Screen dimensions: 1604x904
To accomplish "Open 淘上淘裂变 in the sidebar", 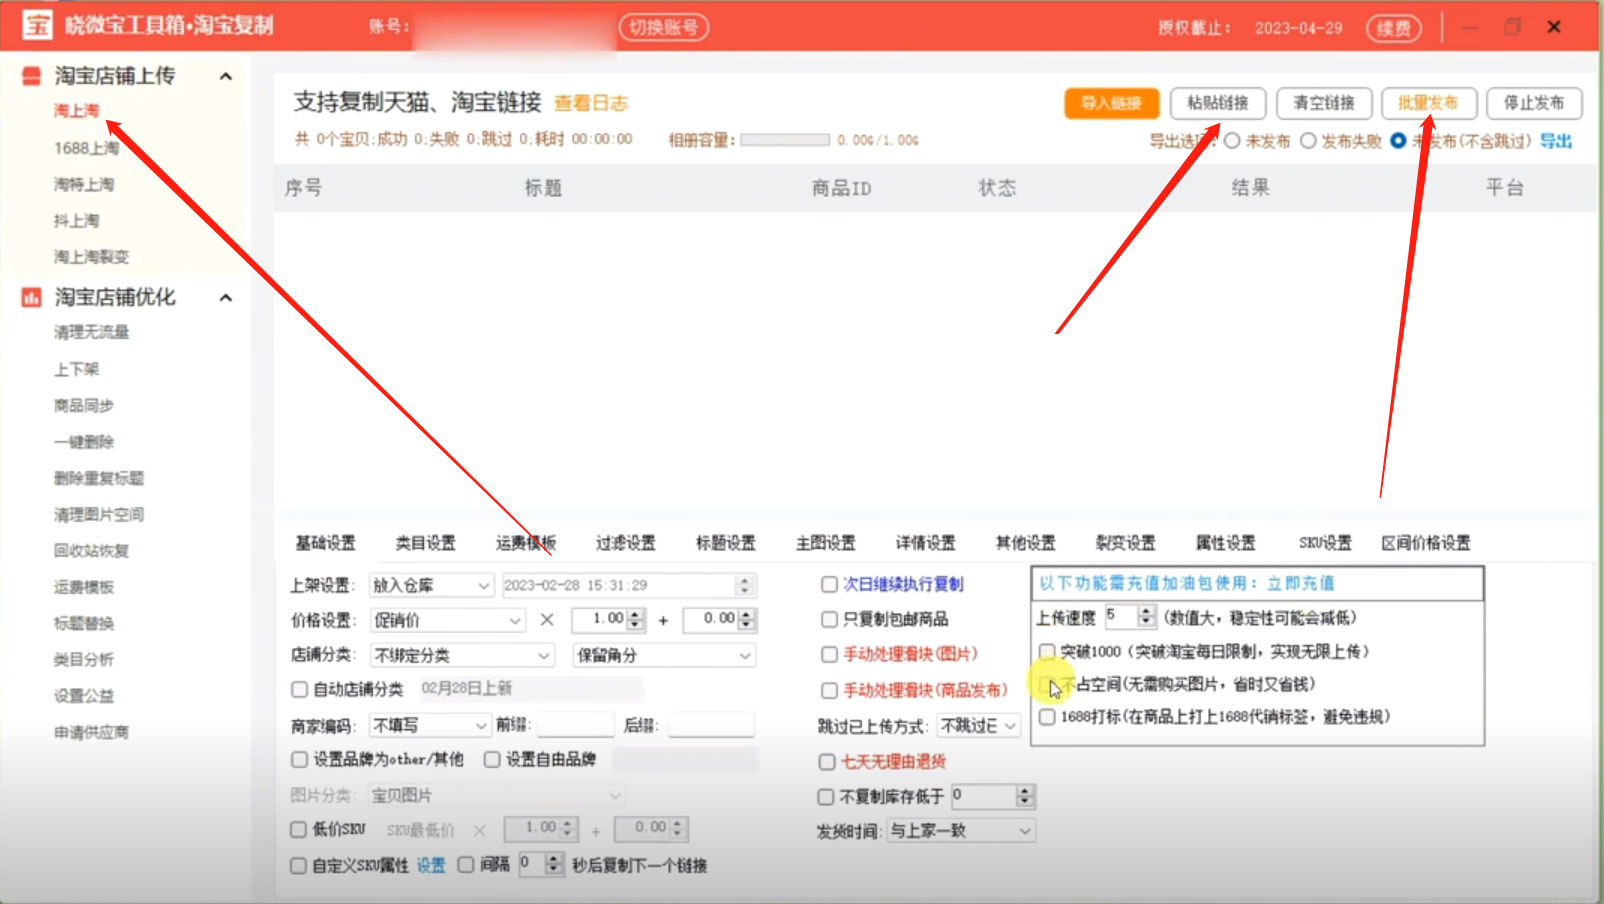I will click(91, 257).
